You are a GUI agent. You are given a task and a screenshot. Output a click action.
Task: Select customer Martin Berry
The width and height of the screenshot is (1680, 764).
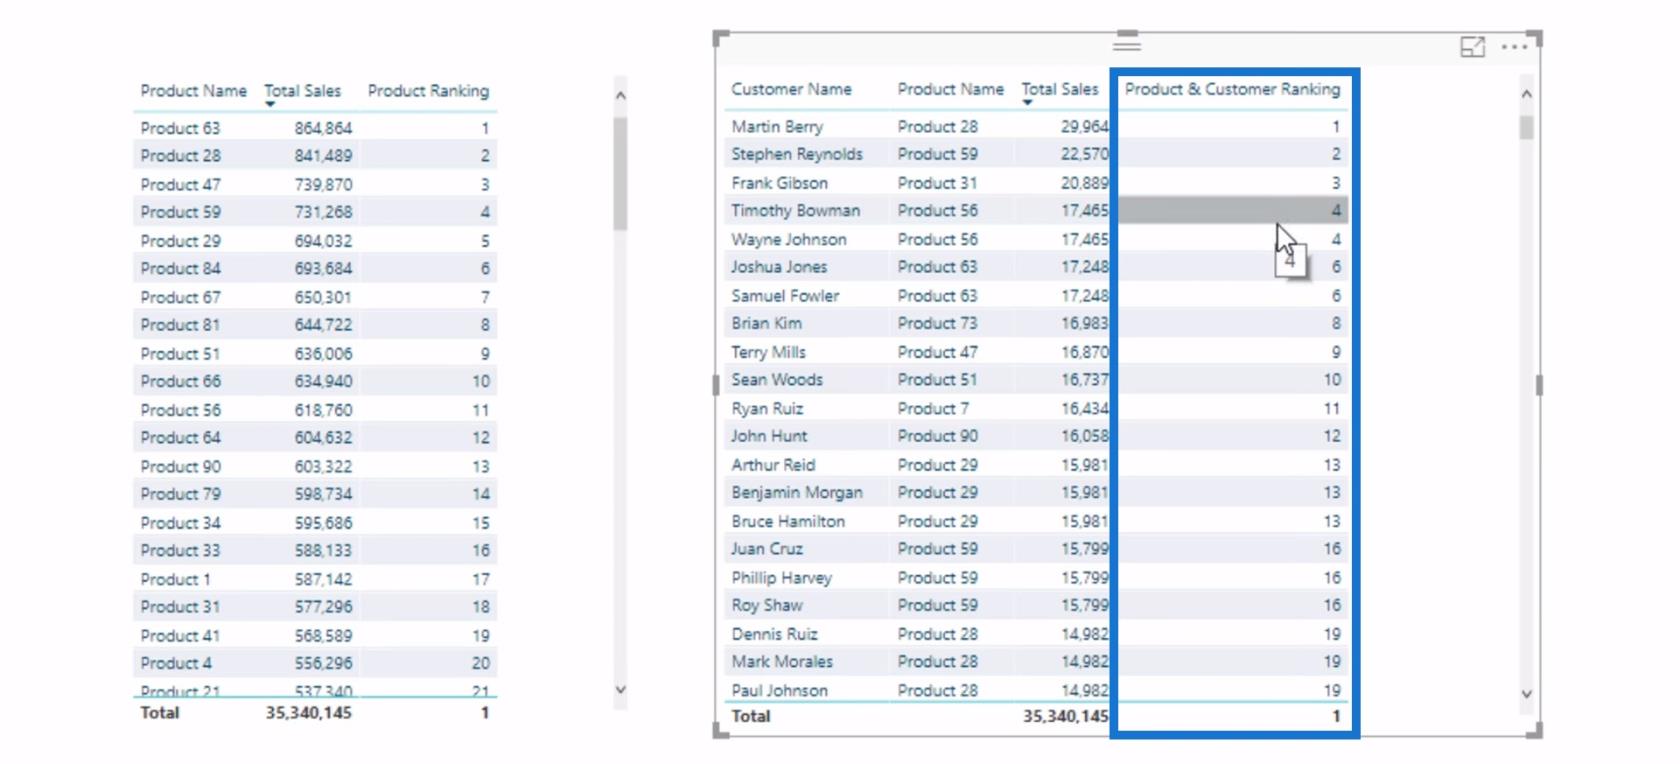tap(777, 127)
